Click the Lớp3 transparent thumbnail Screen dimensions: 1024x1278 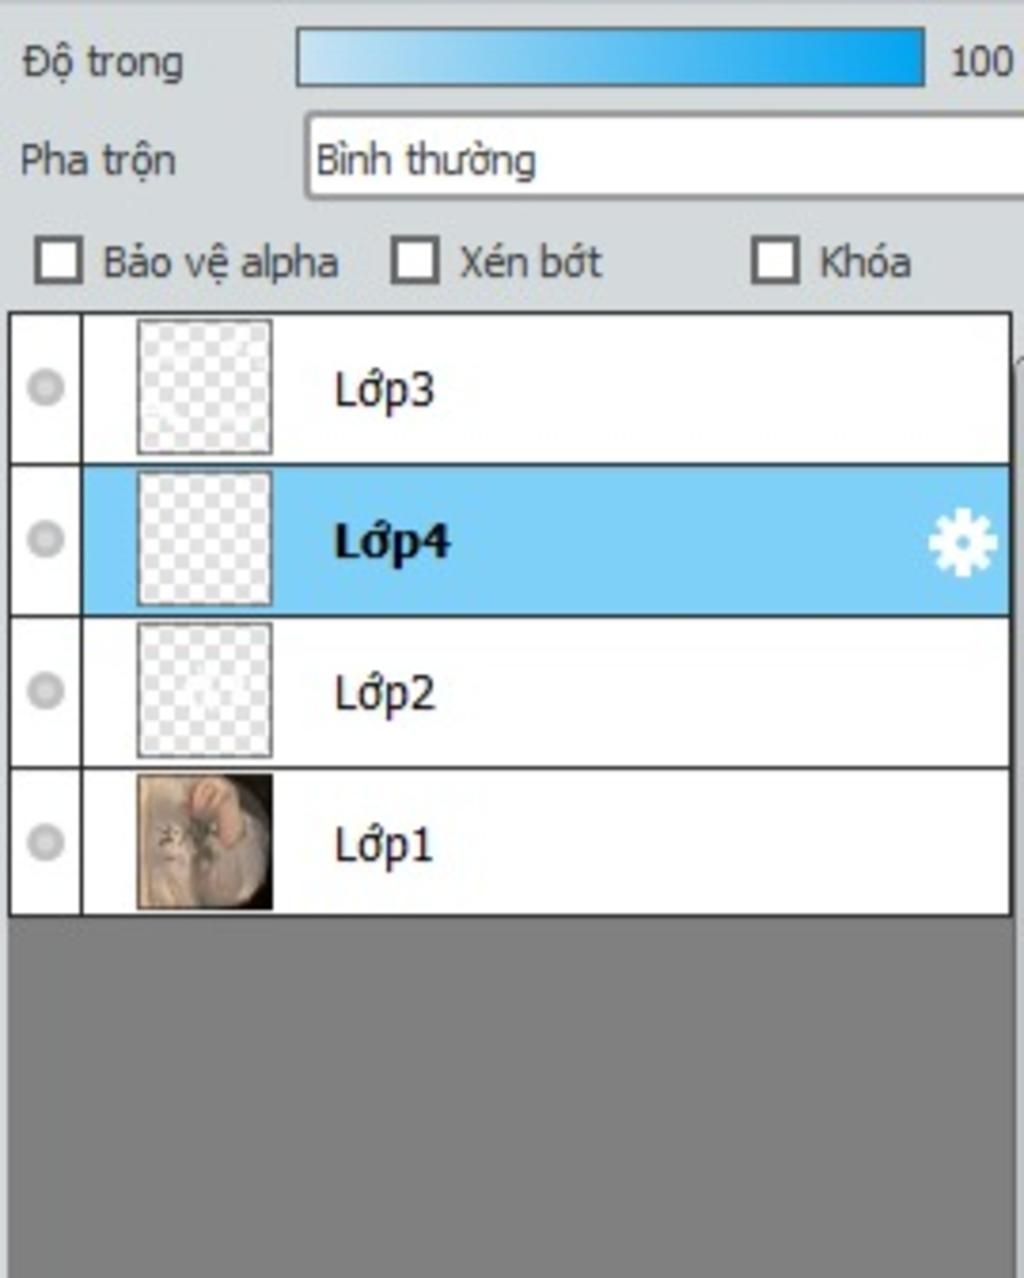(205, 387)
